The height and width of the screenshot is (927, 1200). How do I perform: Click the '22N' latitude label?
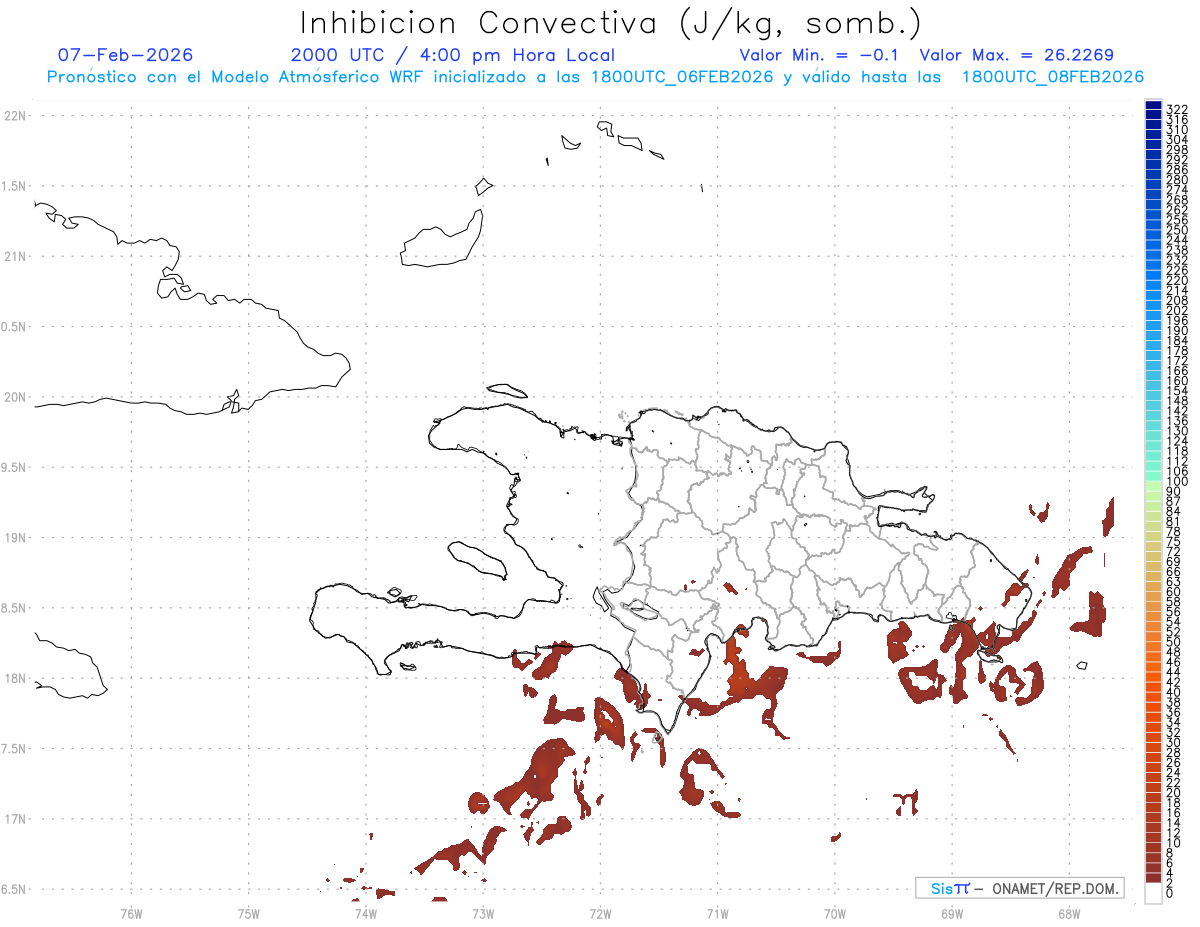(15, 116)
